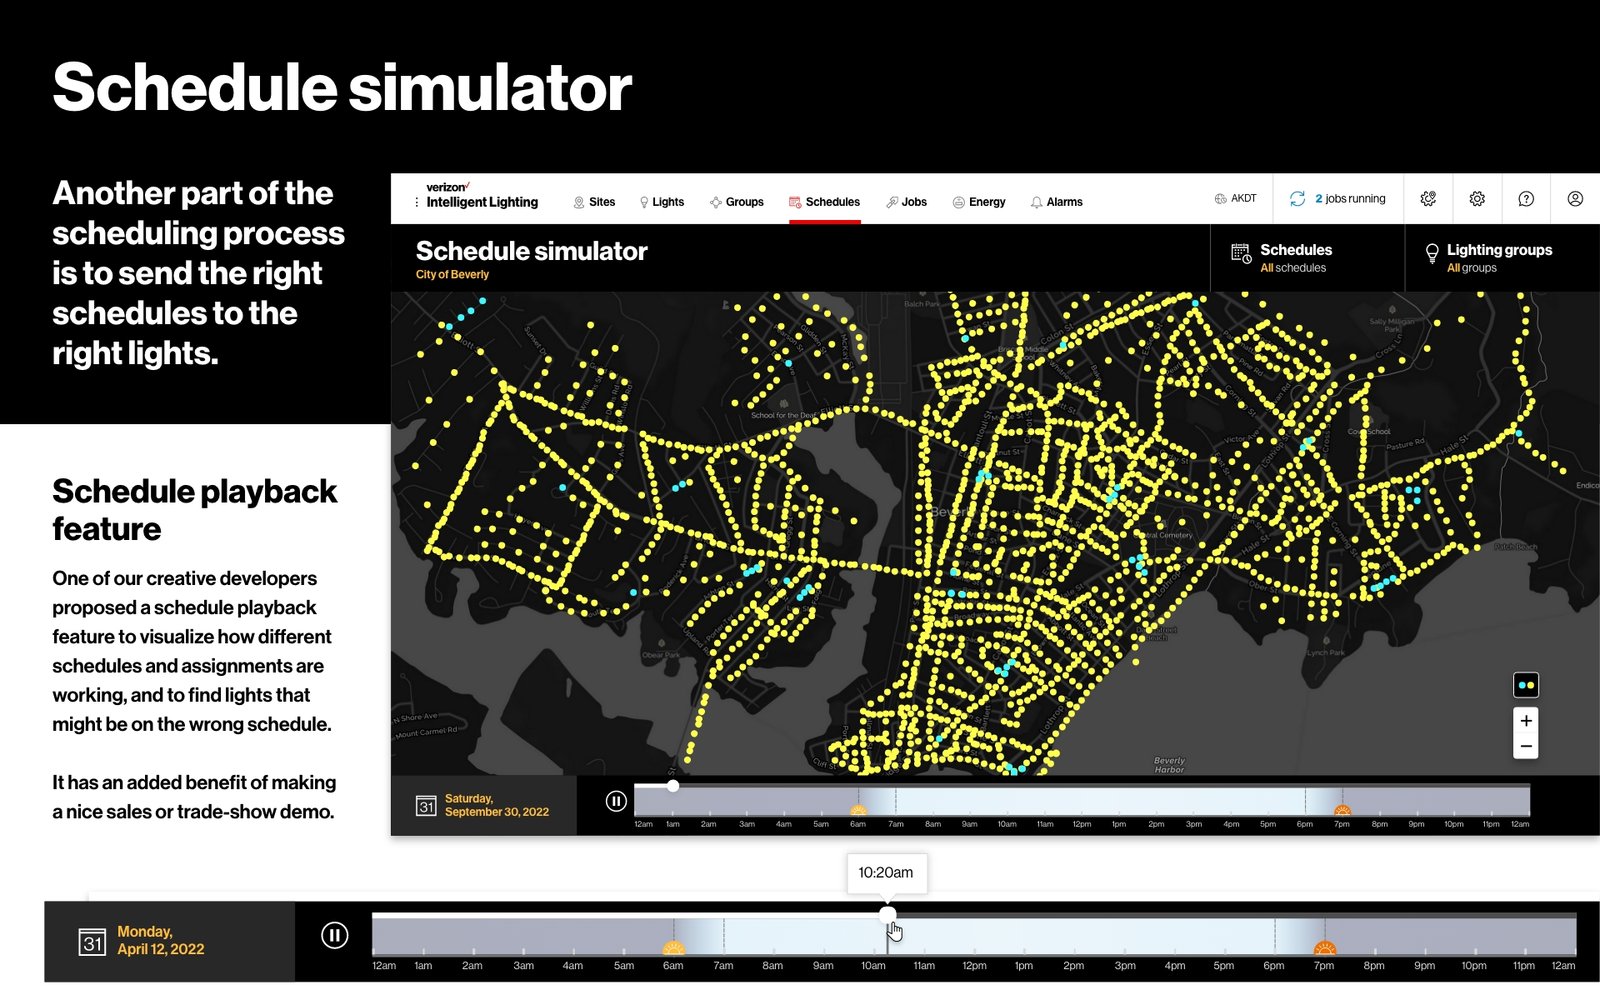Click the Alarms bell icon
Screen dimensions: 1600x1000
1036,202
